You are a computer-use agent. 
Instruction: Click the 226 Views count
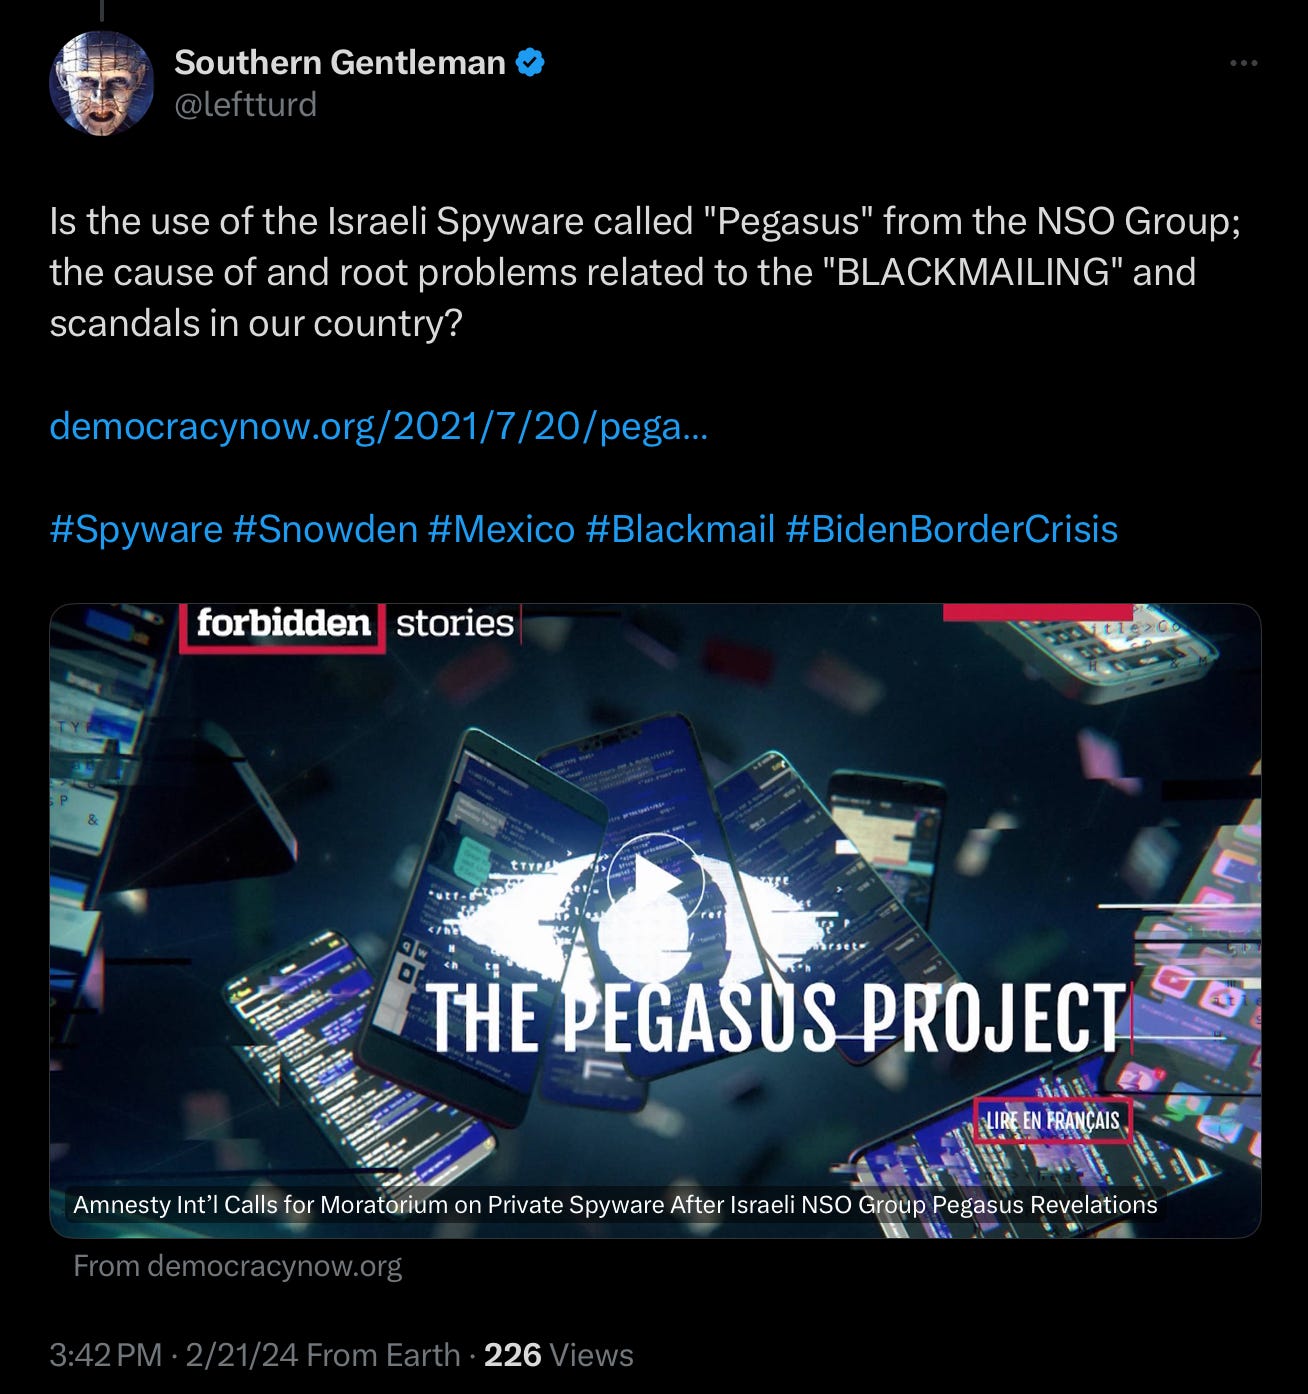click(559, 1355)
